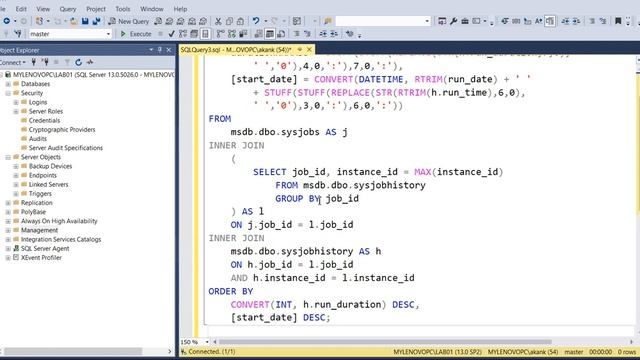Expand the SQL Server Agent node
640x360 pixels.
point(8,249)
